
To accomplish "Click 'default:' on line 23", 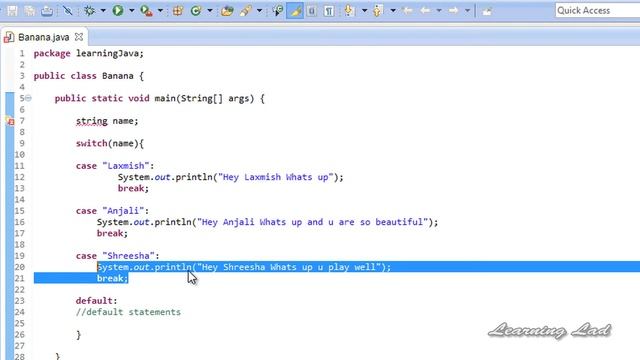I will click(96, 300).
